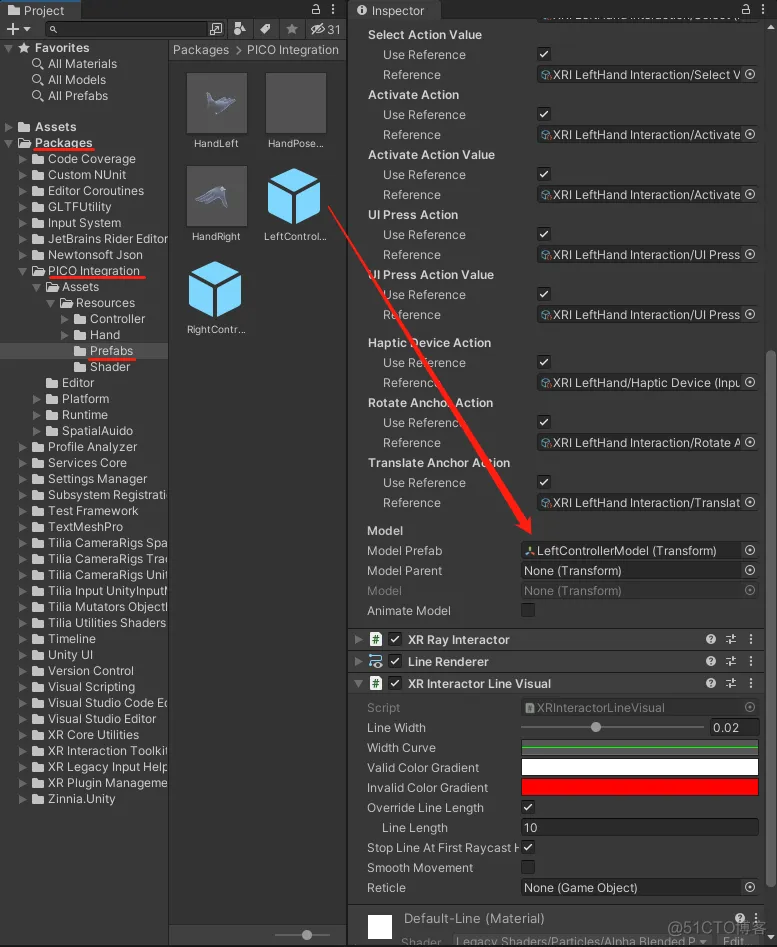Click the search by type icon

click(x=240, y=29)
